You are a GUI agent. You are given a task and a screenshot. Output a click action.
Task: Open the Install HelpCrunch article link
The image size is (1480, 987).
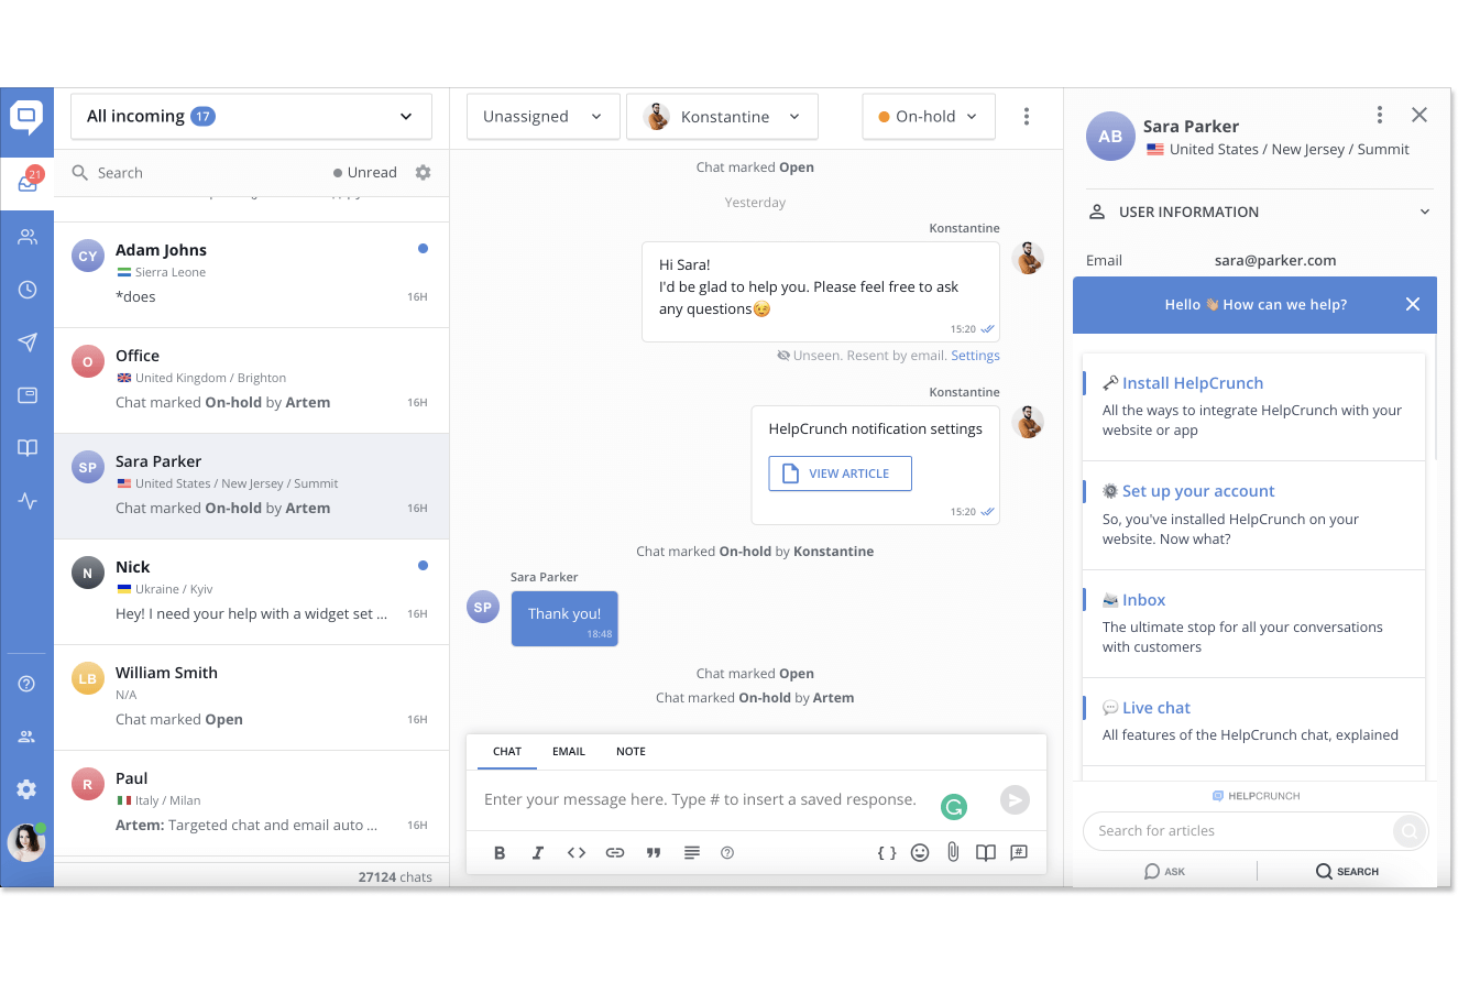click(x=1191, y=382)
